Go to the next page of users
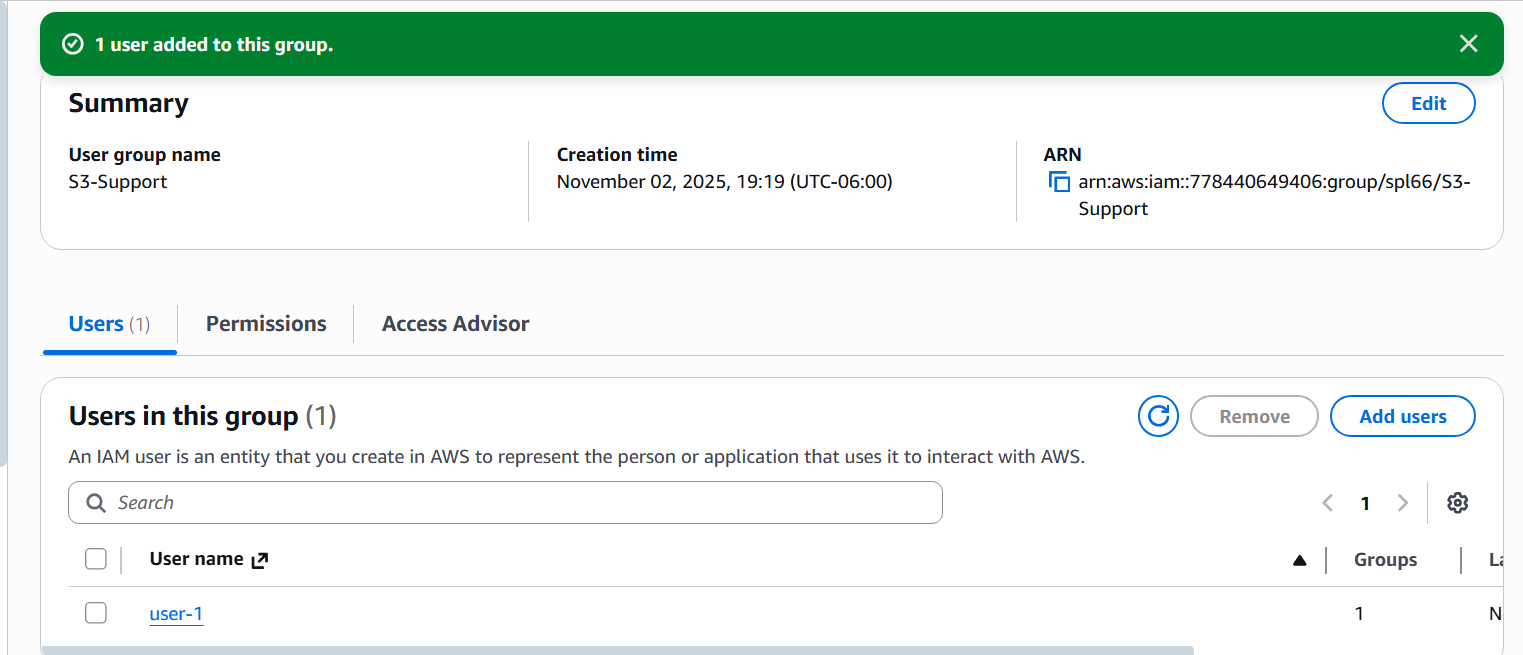The height and width of the screenshot is (655, 1523). (1402, 503)
